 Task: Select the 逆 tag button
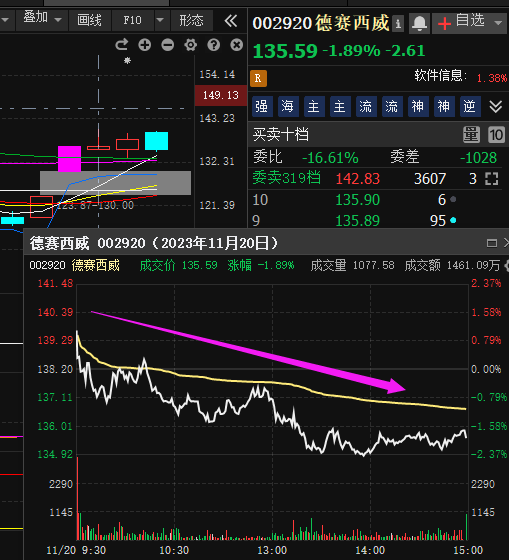pos(470,106)
